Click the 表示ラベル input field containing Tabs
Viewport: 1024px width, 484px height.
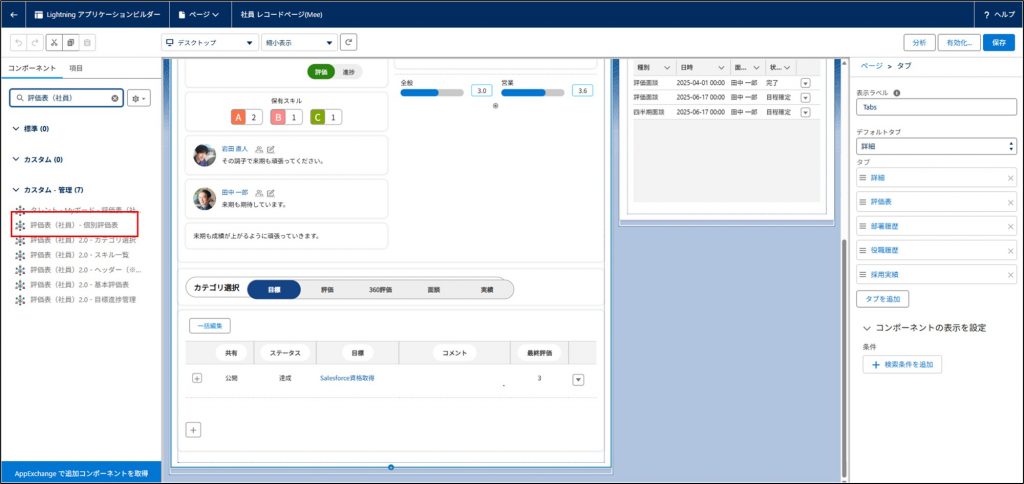click(x=935, y=108)
